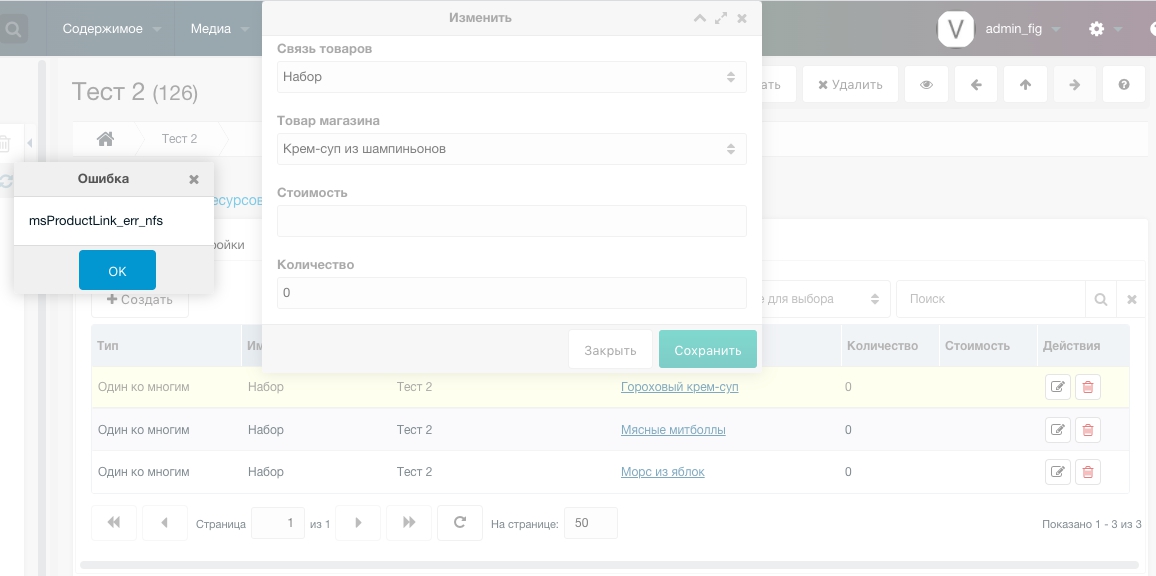This screenshot has width=1156, height=576.
Task: Open the gear settings menu
Action: click(1097, 29)
